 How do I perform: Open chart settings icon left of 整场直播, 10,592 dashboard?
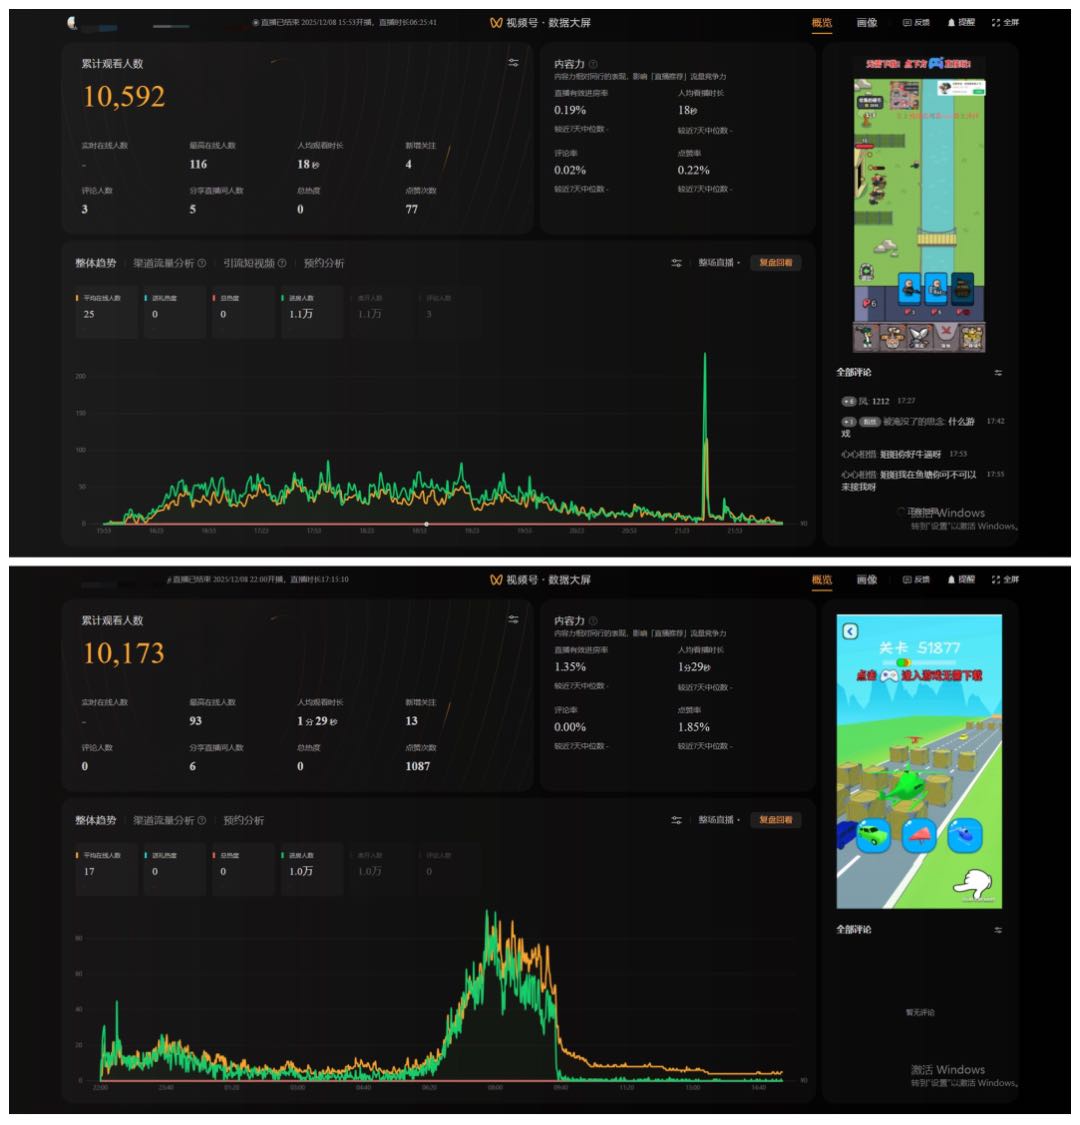tap(676, 263)
